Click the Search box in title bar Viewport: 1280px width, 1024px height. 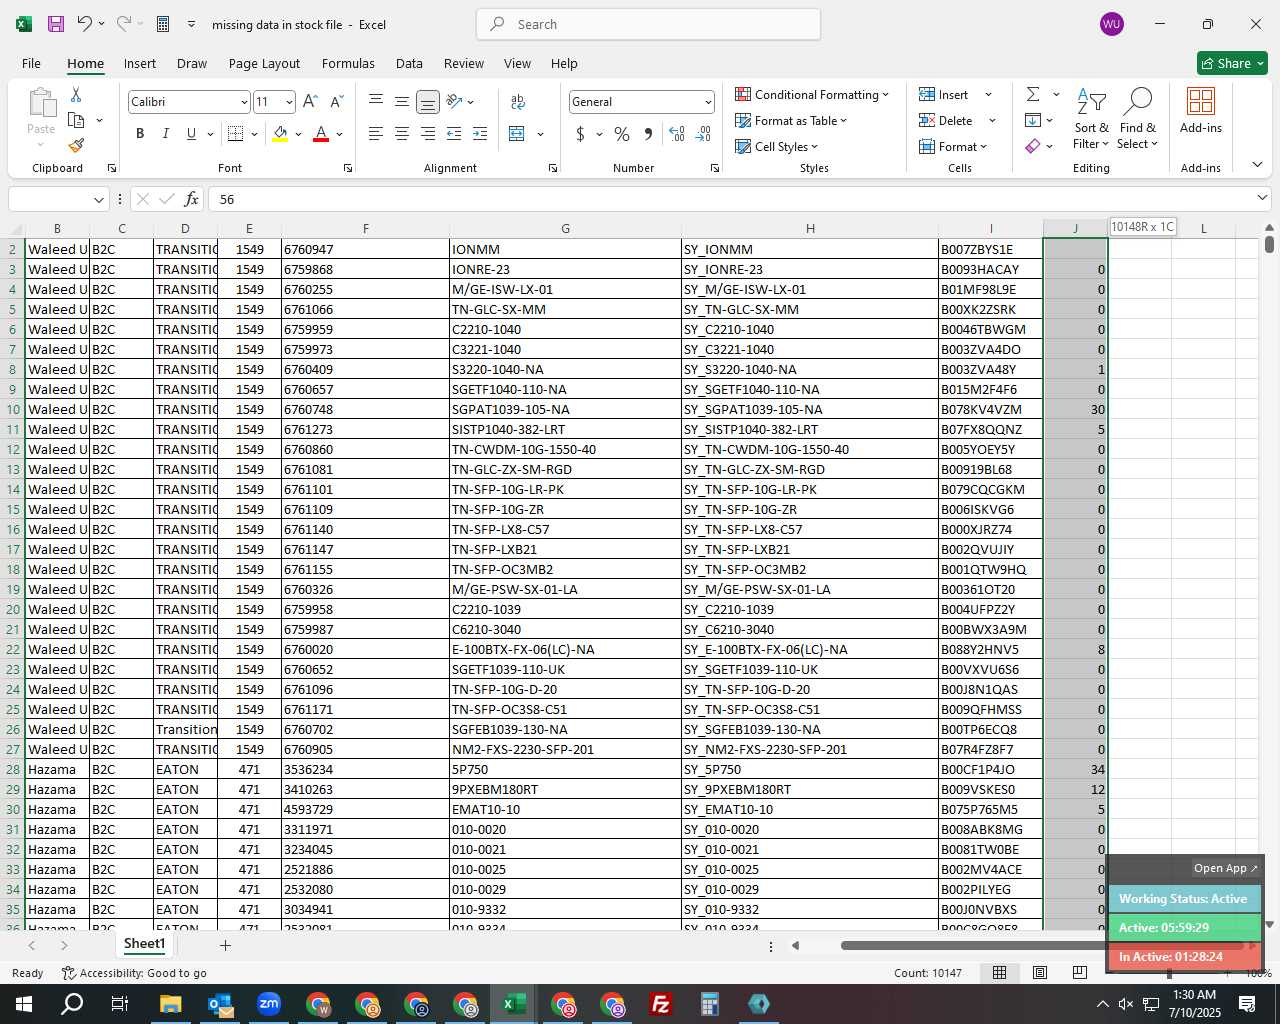[648, 24]
